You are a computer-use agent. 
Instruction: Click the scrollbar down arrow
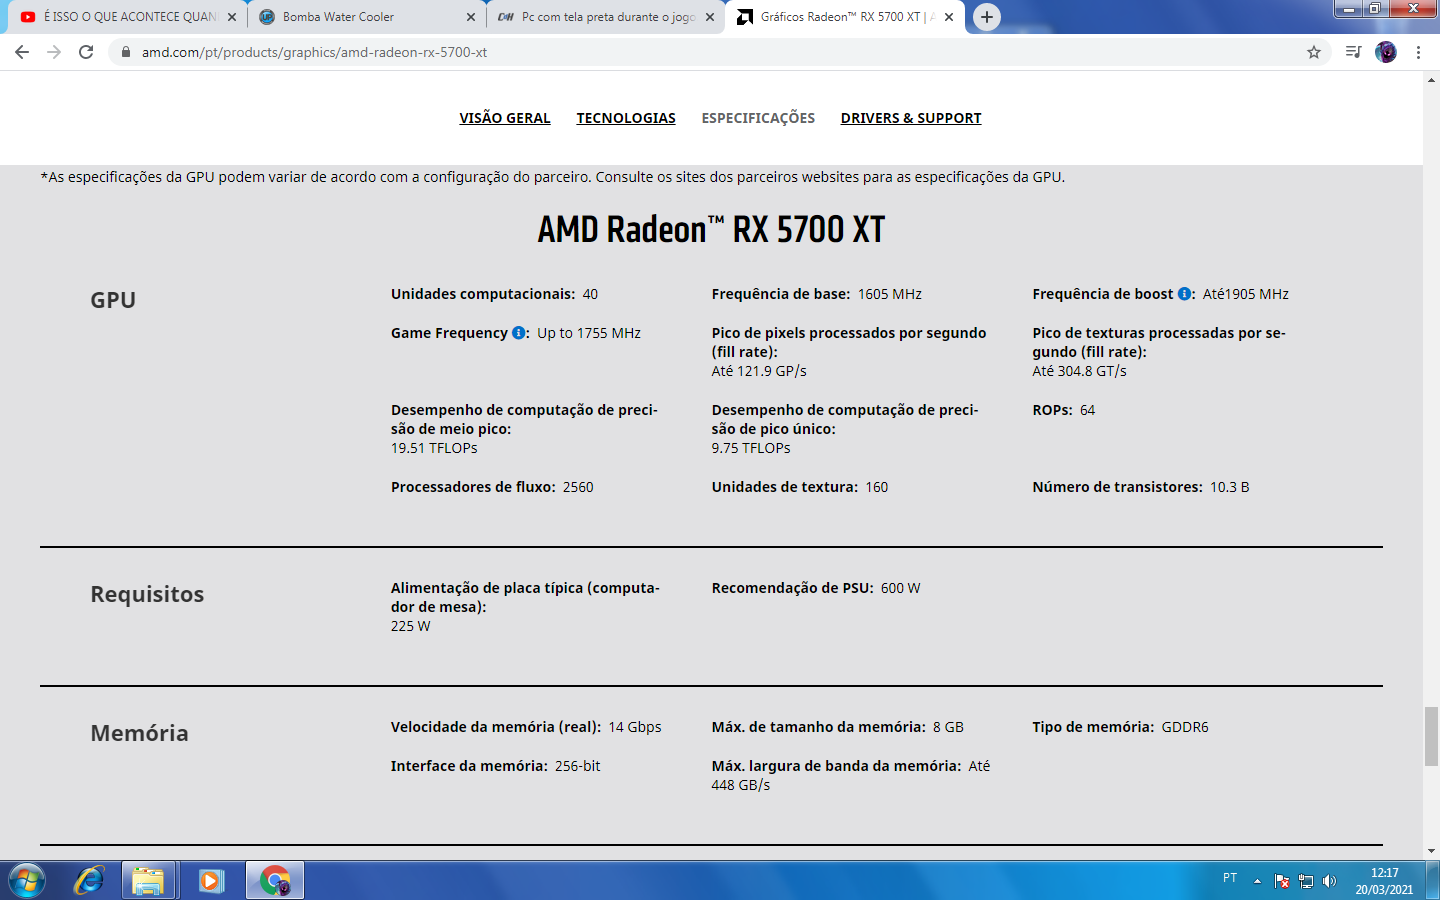click(1431, 851)
